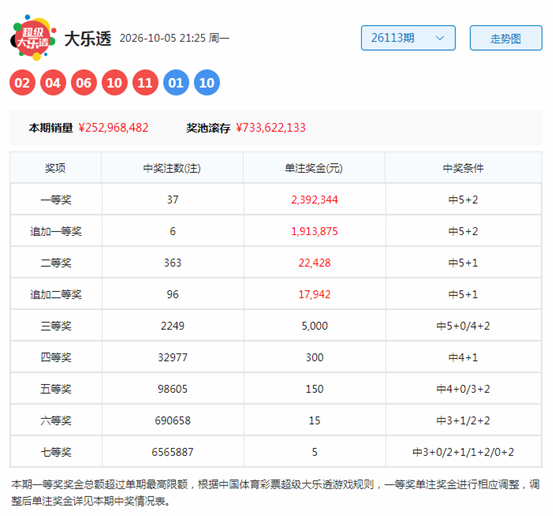This screenshot has width=553, height=516.
Task: Click red ball 06
Action: pos(84,83)
